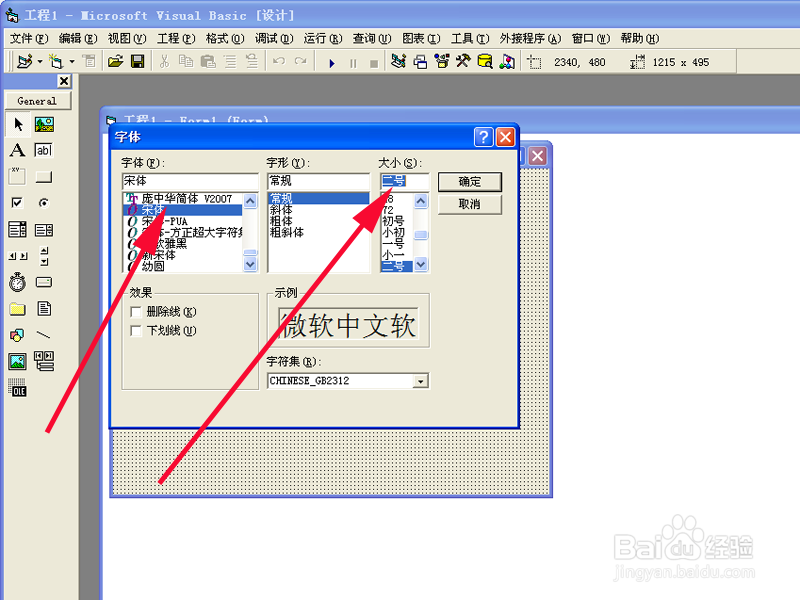800x600 pixels.
Task: Click Open Project toolbar icon
Action: pyautogui.click(x=116, y=62)
